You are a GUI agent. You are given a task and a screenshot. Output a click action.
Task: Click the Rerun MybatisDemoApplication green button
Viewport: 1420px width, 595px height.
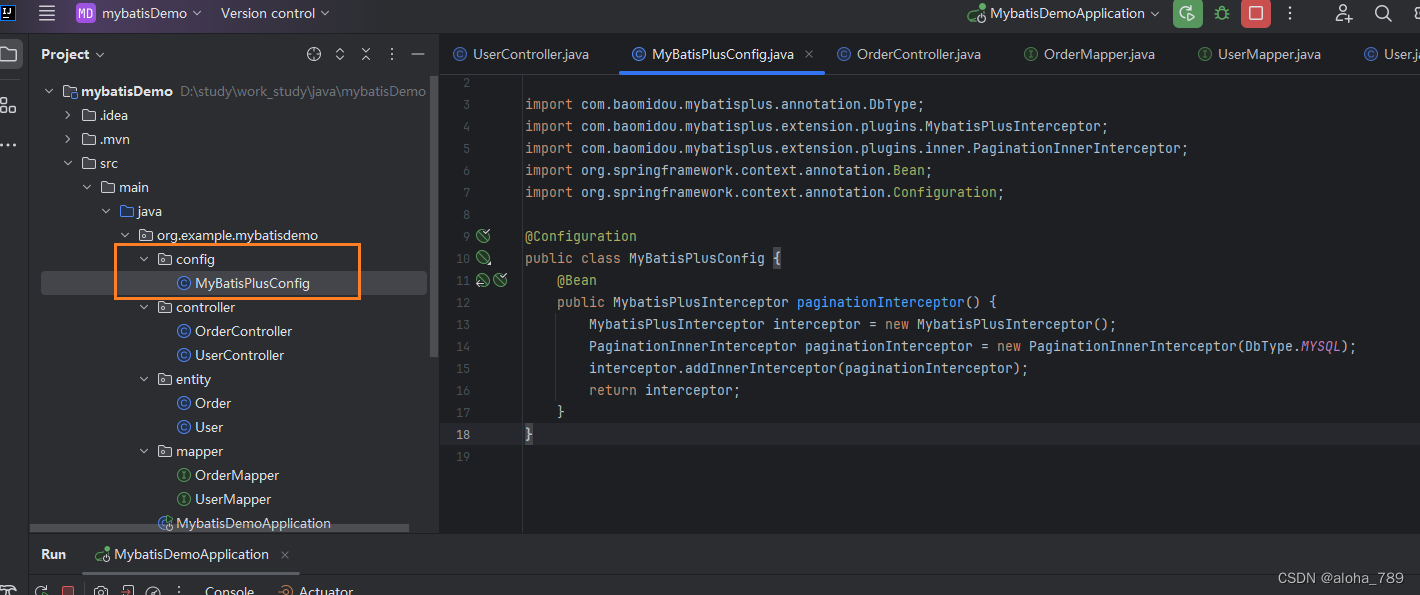coord(1187,13)
